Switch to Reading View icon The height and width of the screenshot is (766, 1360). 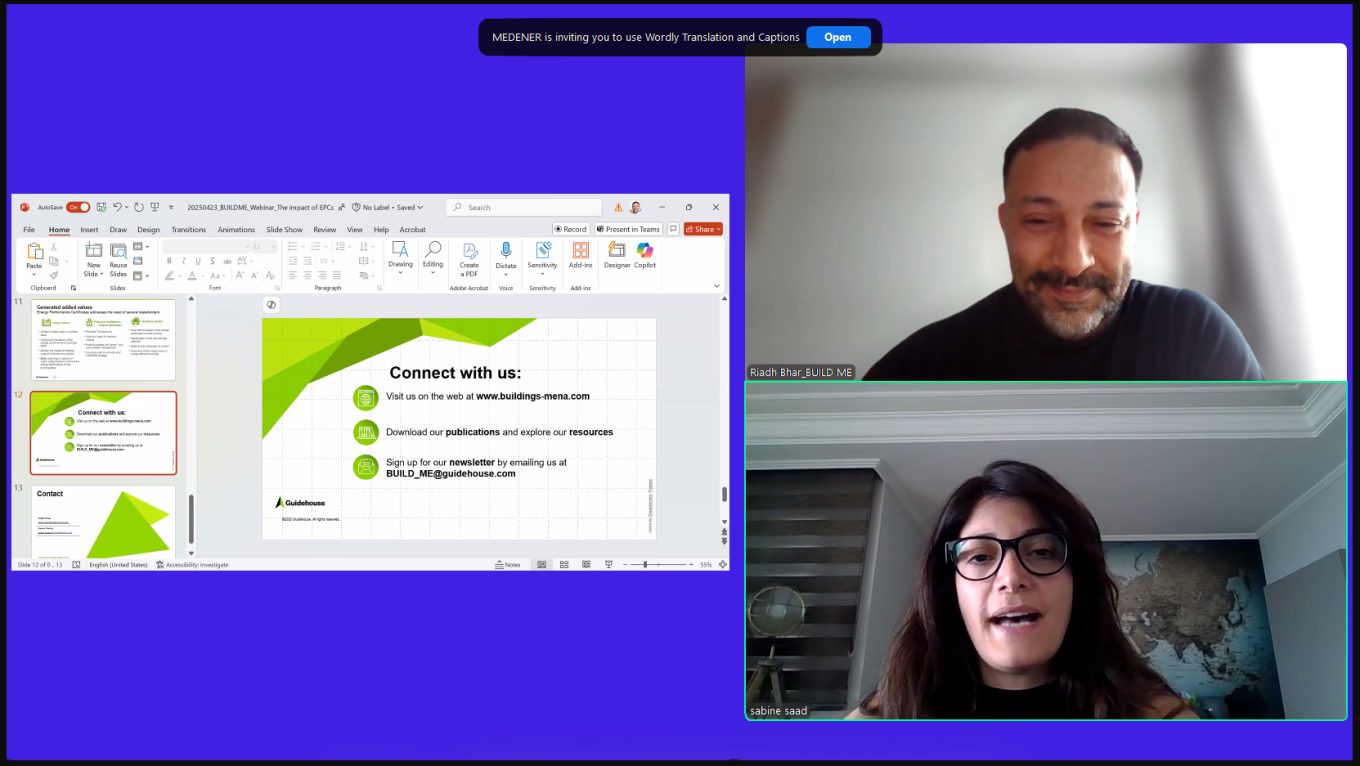pyautogui.click(x=586, y=565)
